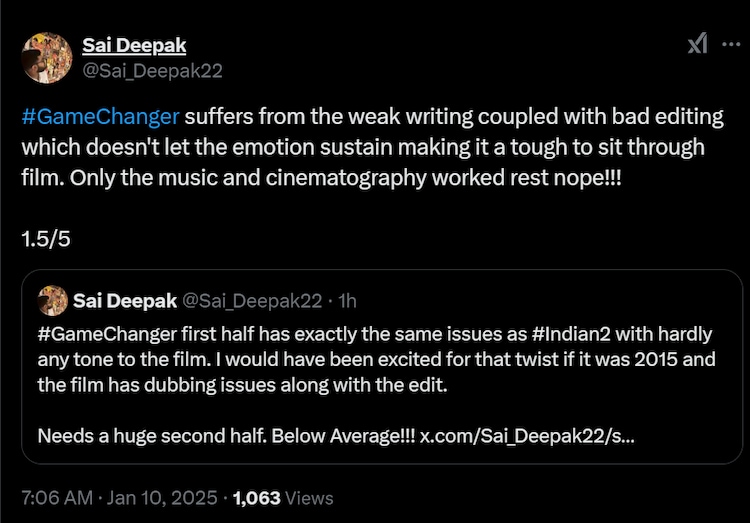Click Sai Deepak name in quoted post
750x523 pixels.
pyautogui.click(x=125, y=300)
